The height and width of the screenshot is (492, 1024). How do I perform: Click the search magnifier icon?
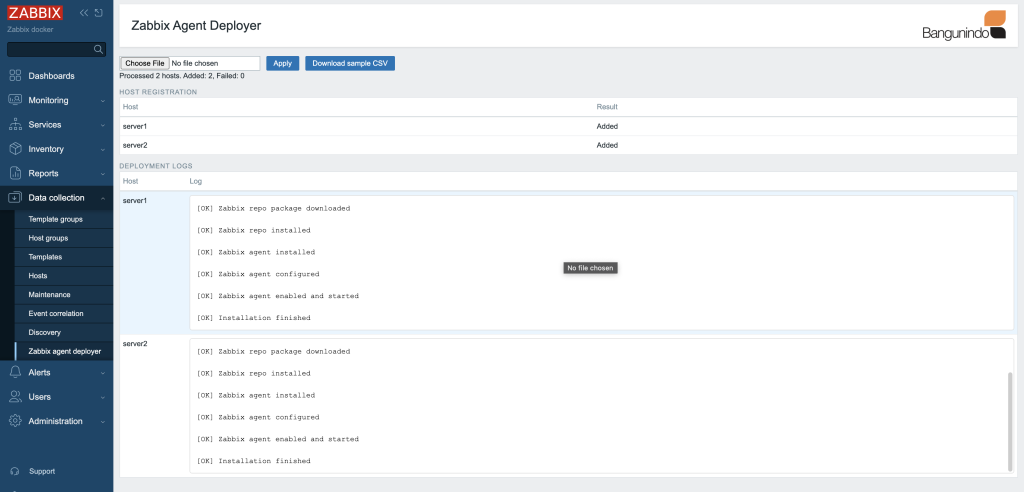pos(98,49)
